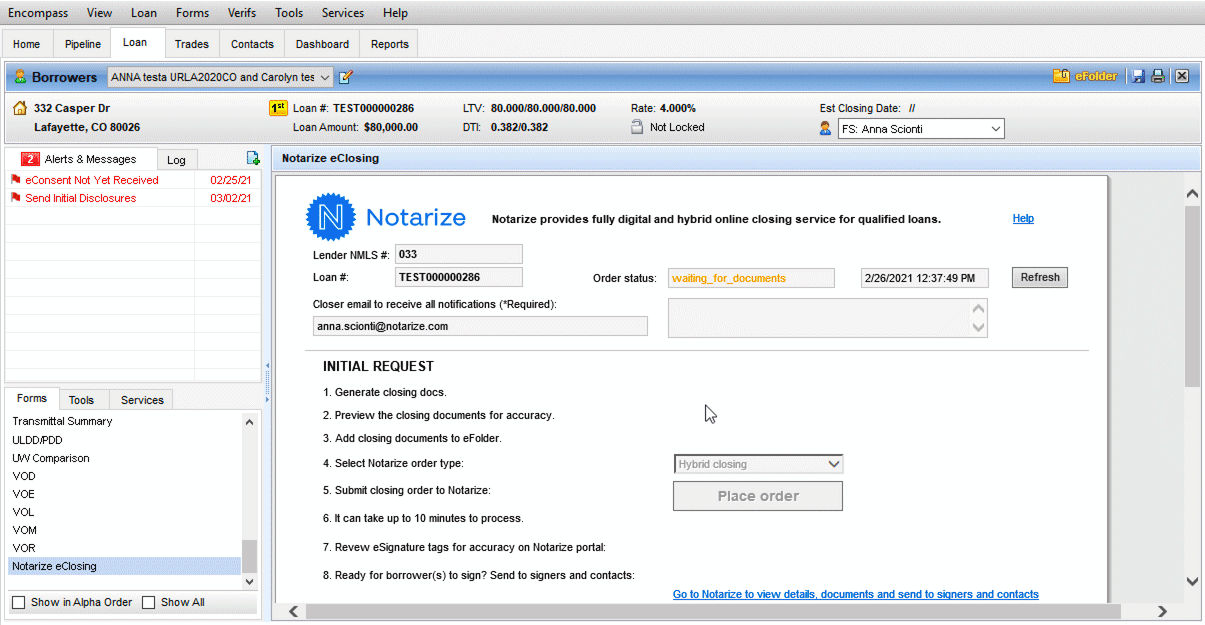1205x625 pixels.
Task: Add a new log entry with the document icon
Action: point(253,158)
